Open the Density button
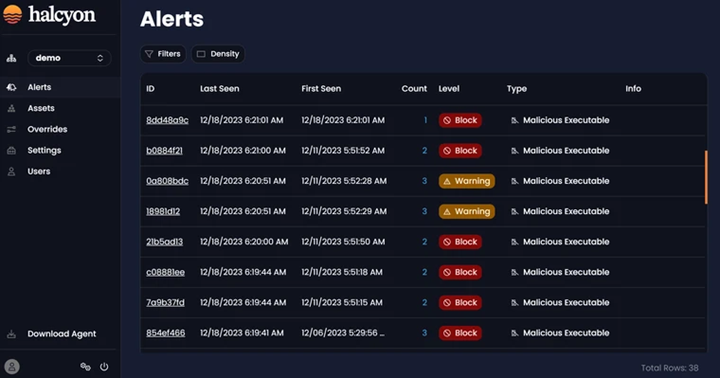Viewport: 720px width, 378px height. [218, 54]
